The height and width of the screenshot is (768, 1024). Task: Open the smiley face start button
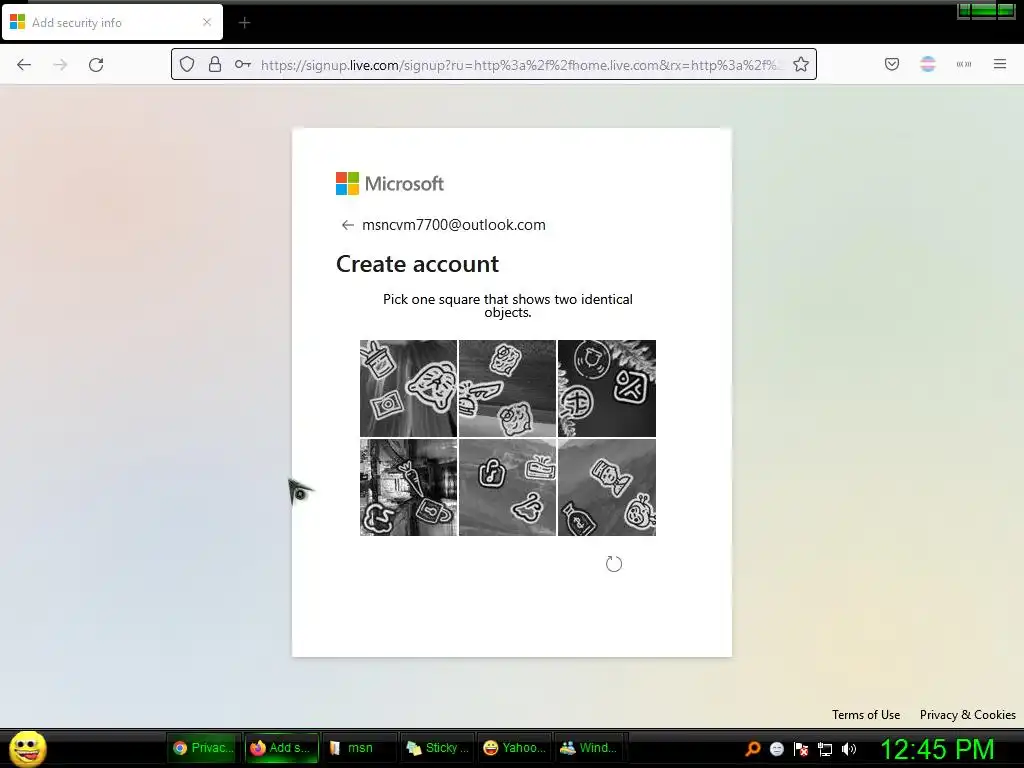(27, 748)
